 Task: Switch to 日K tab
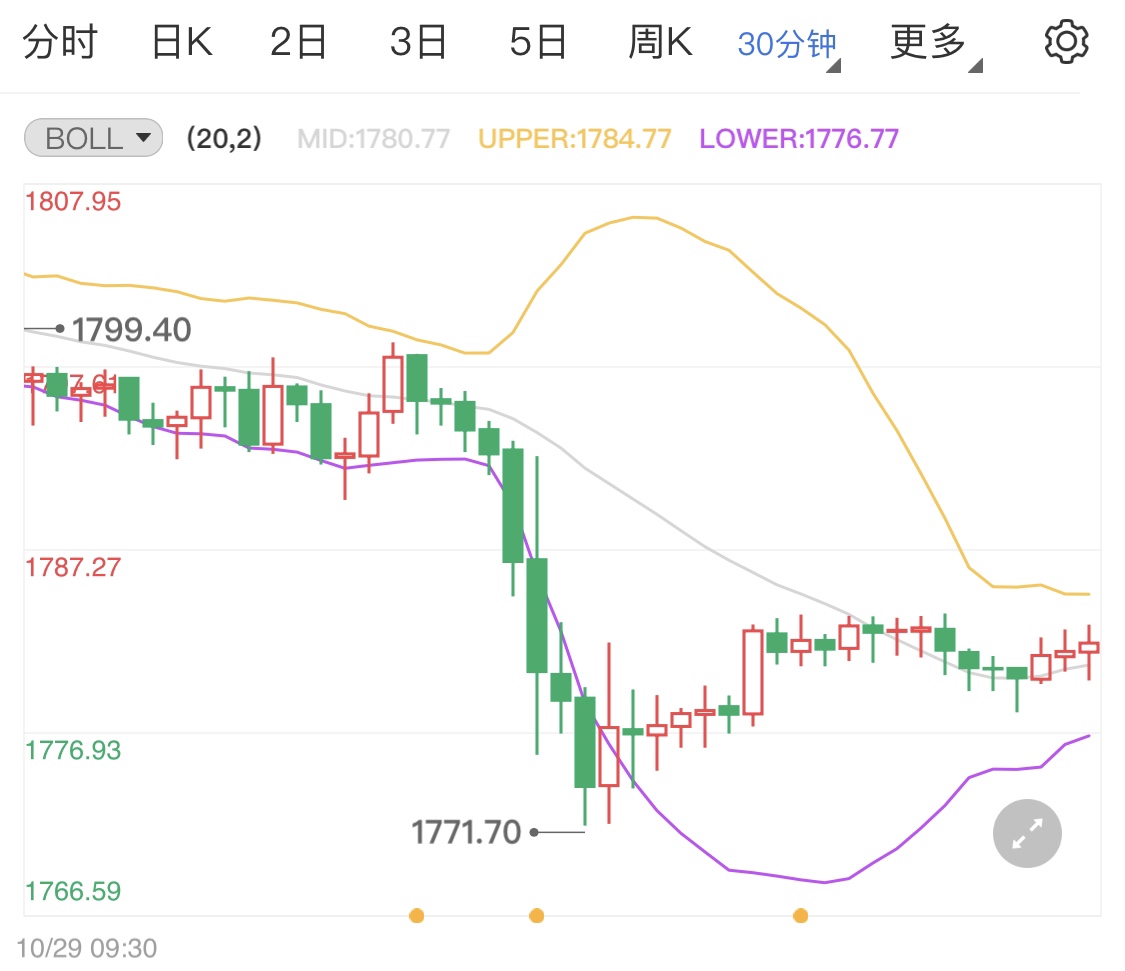182,42
